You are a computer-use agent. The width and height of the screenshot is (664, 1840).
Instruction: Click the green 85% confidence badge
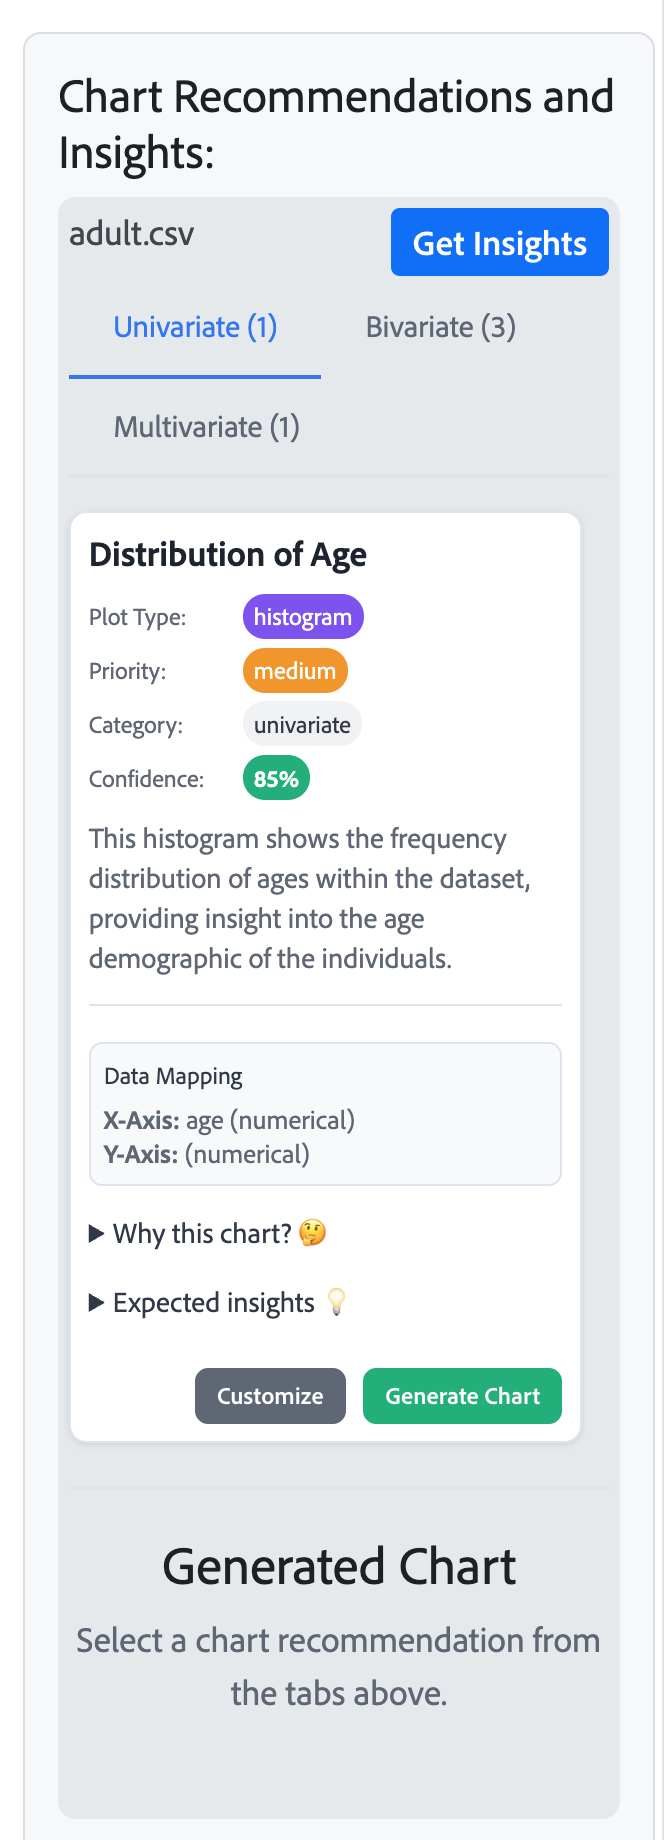coord(276,779)
